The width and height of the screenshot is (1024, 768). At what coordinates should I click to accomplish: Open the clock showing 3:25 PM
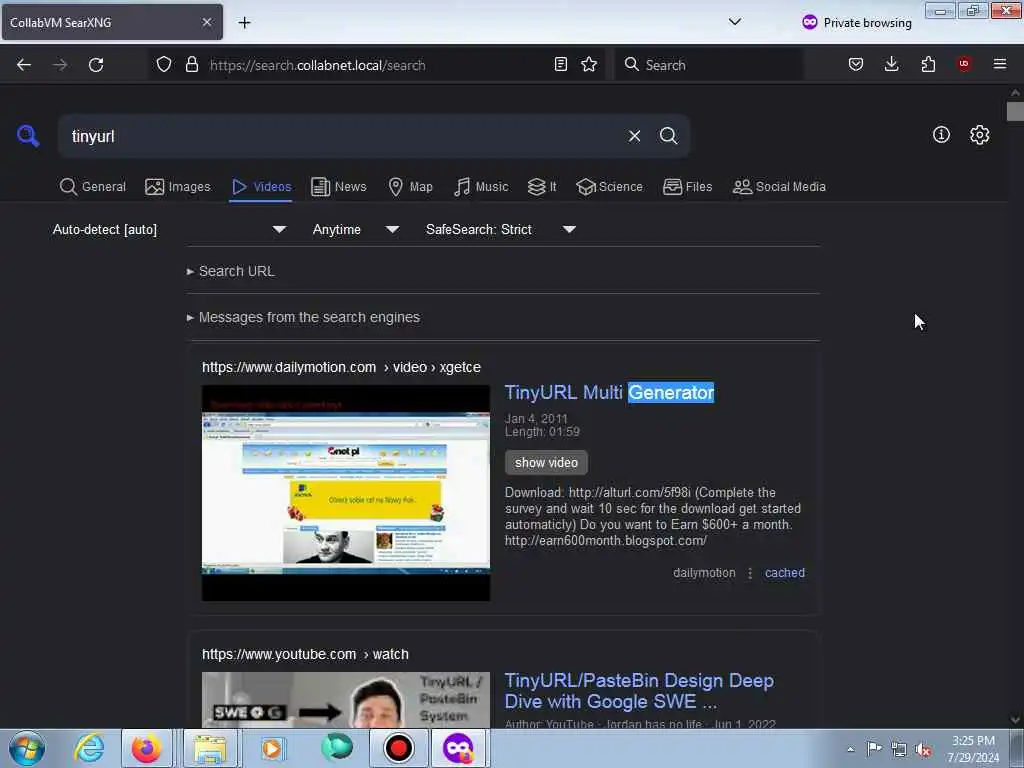pos(973,749)
